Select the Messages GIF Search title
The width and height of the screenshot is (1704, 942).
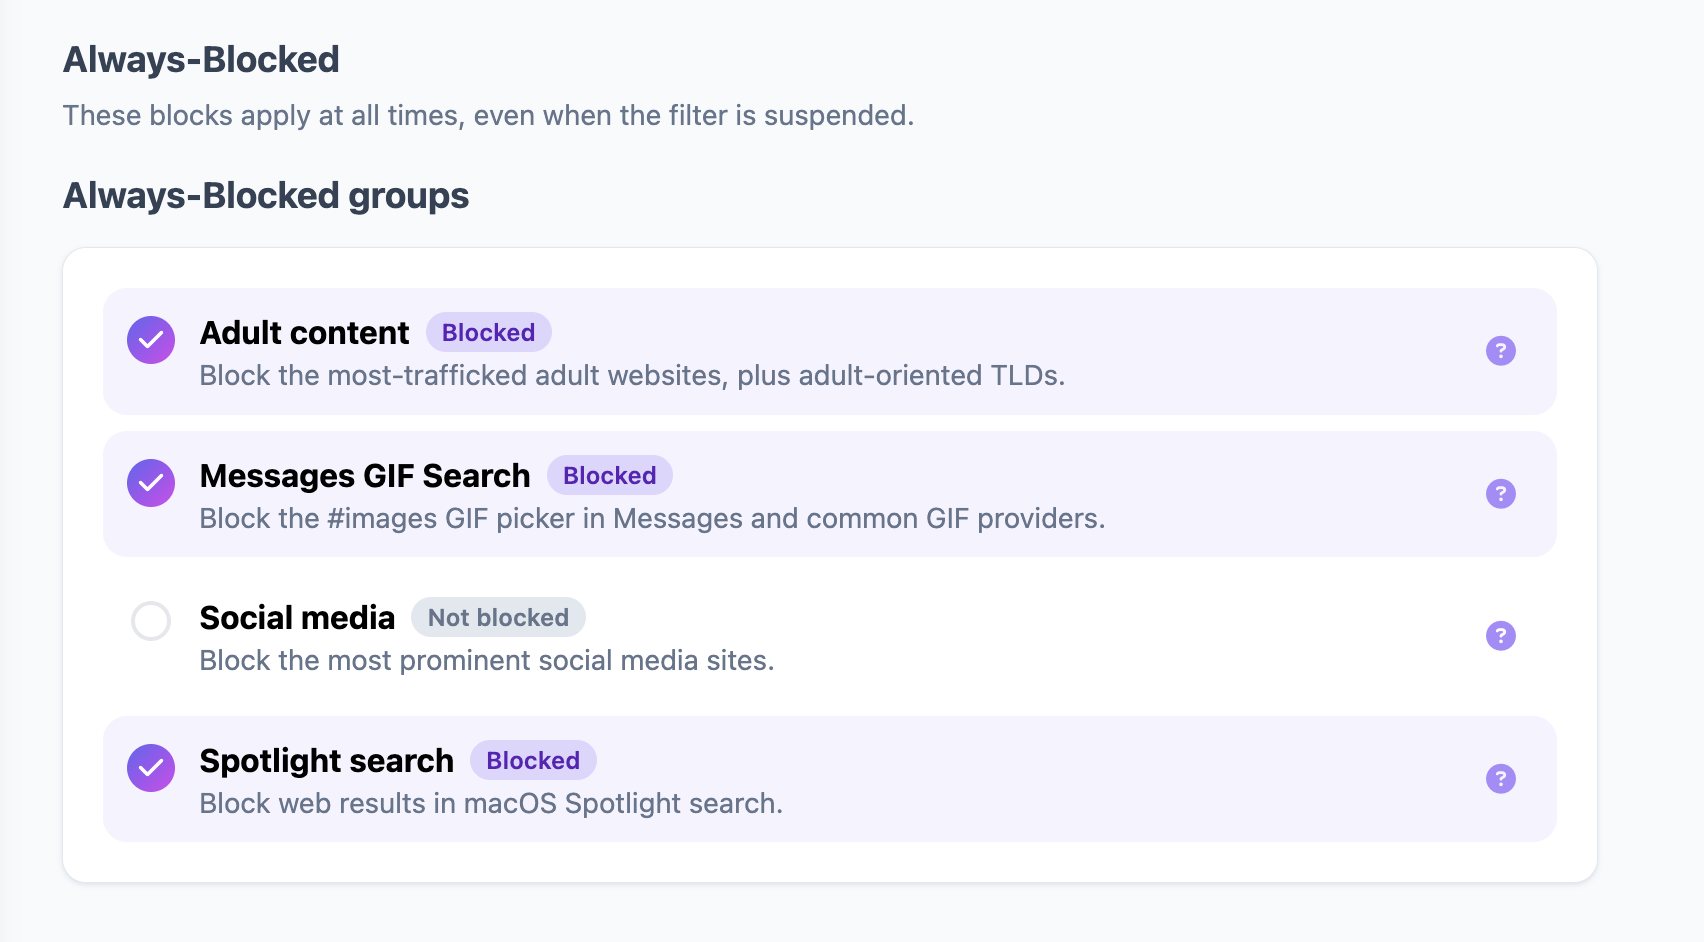coord(365,476)
